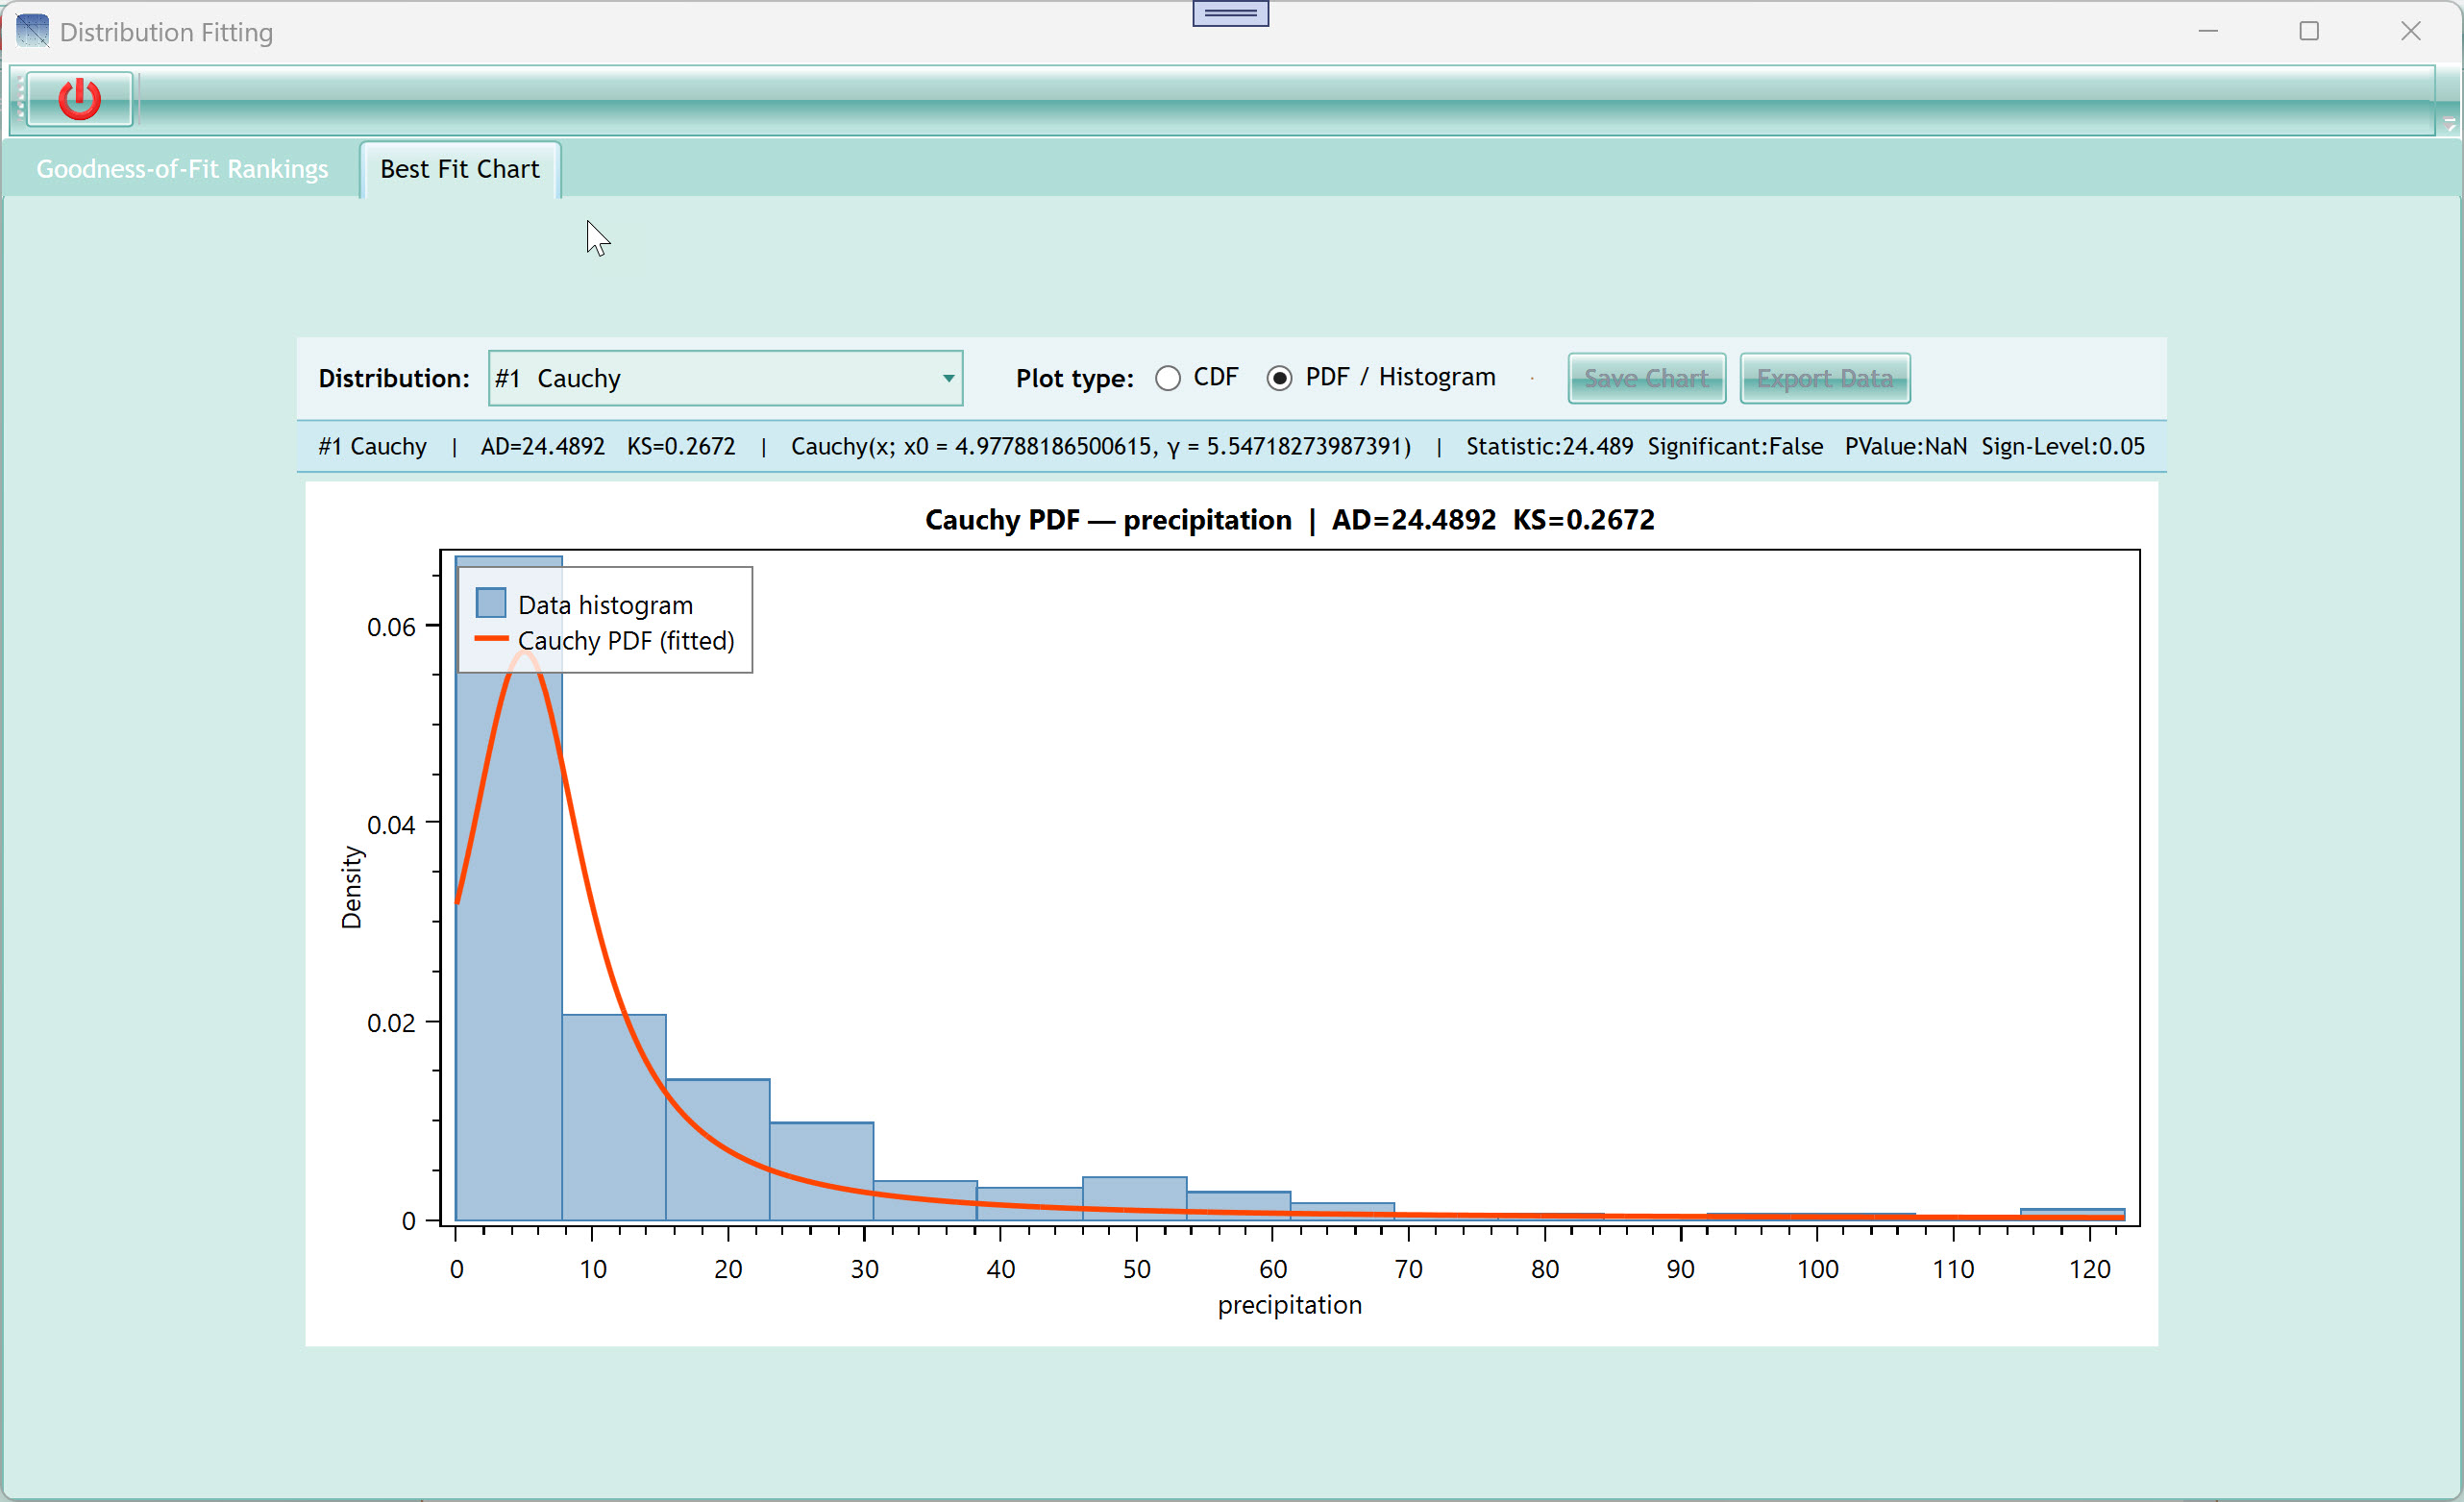This screenshot has width=2464, height=1502.
Task: Click the red power button in toolbar
Action: point(79,99)
